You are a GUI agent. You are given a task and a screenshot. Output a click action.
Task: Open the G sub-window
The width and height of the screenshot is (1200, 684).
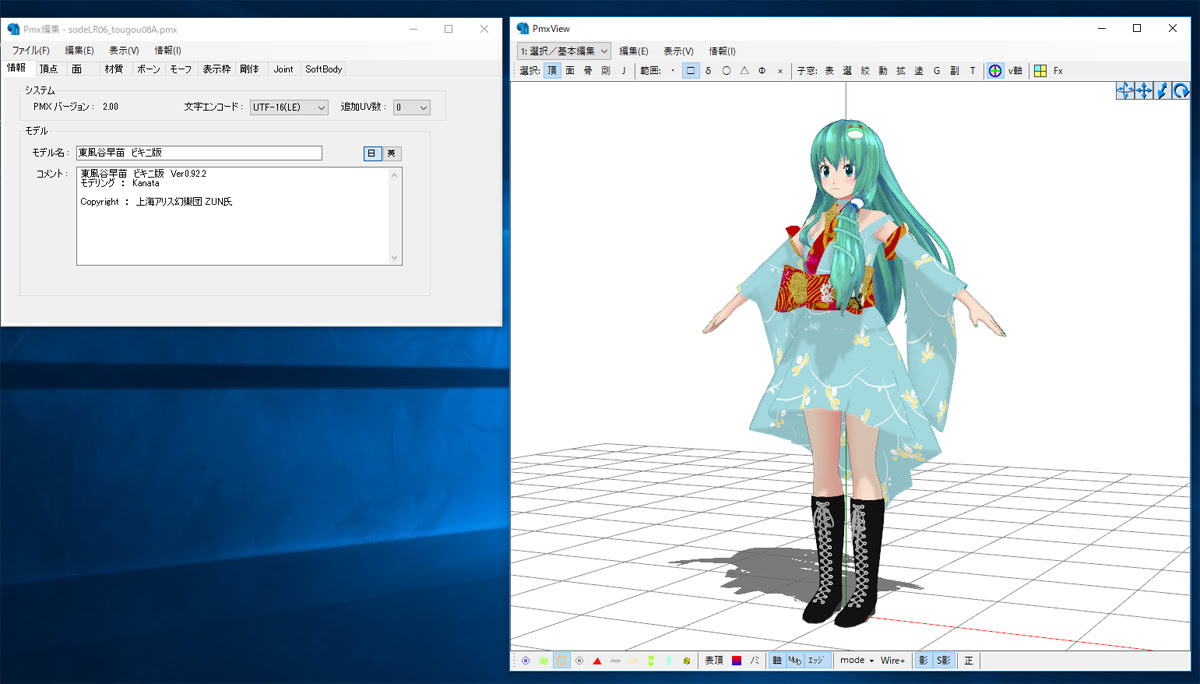click(937, 71)
